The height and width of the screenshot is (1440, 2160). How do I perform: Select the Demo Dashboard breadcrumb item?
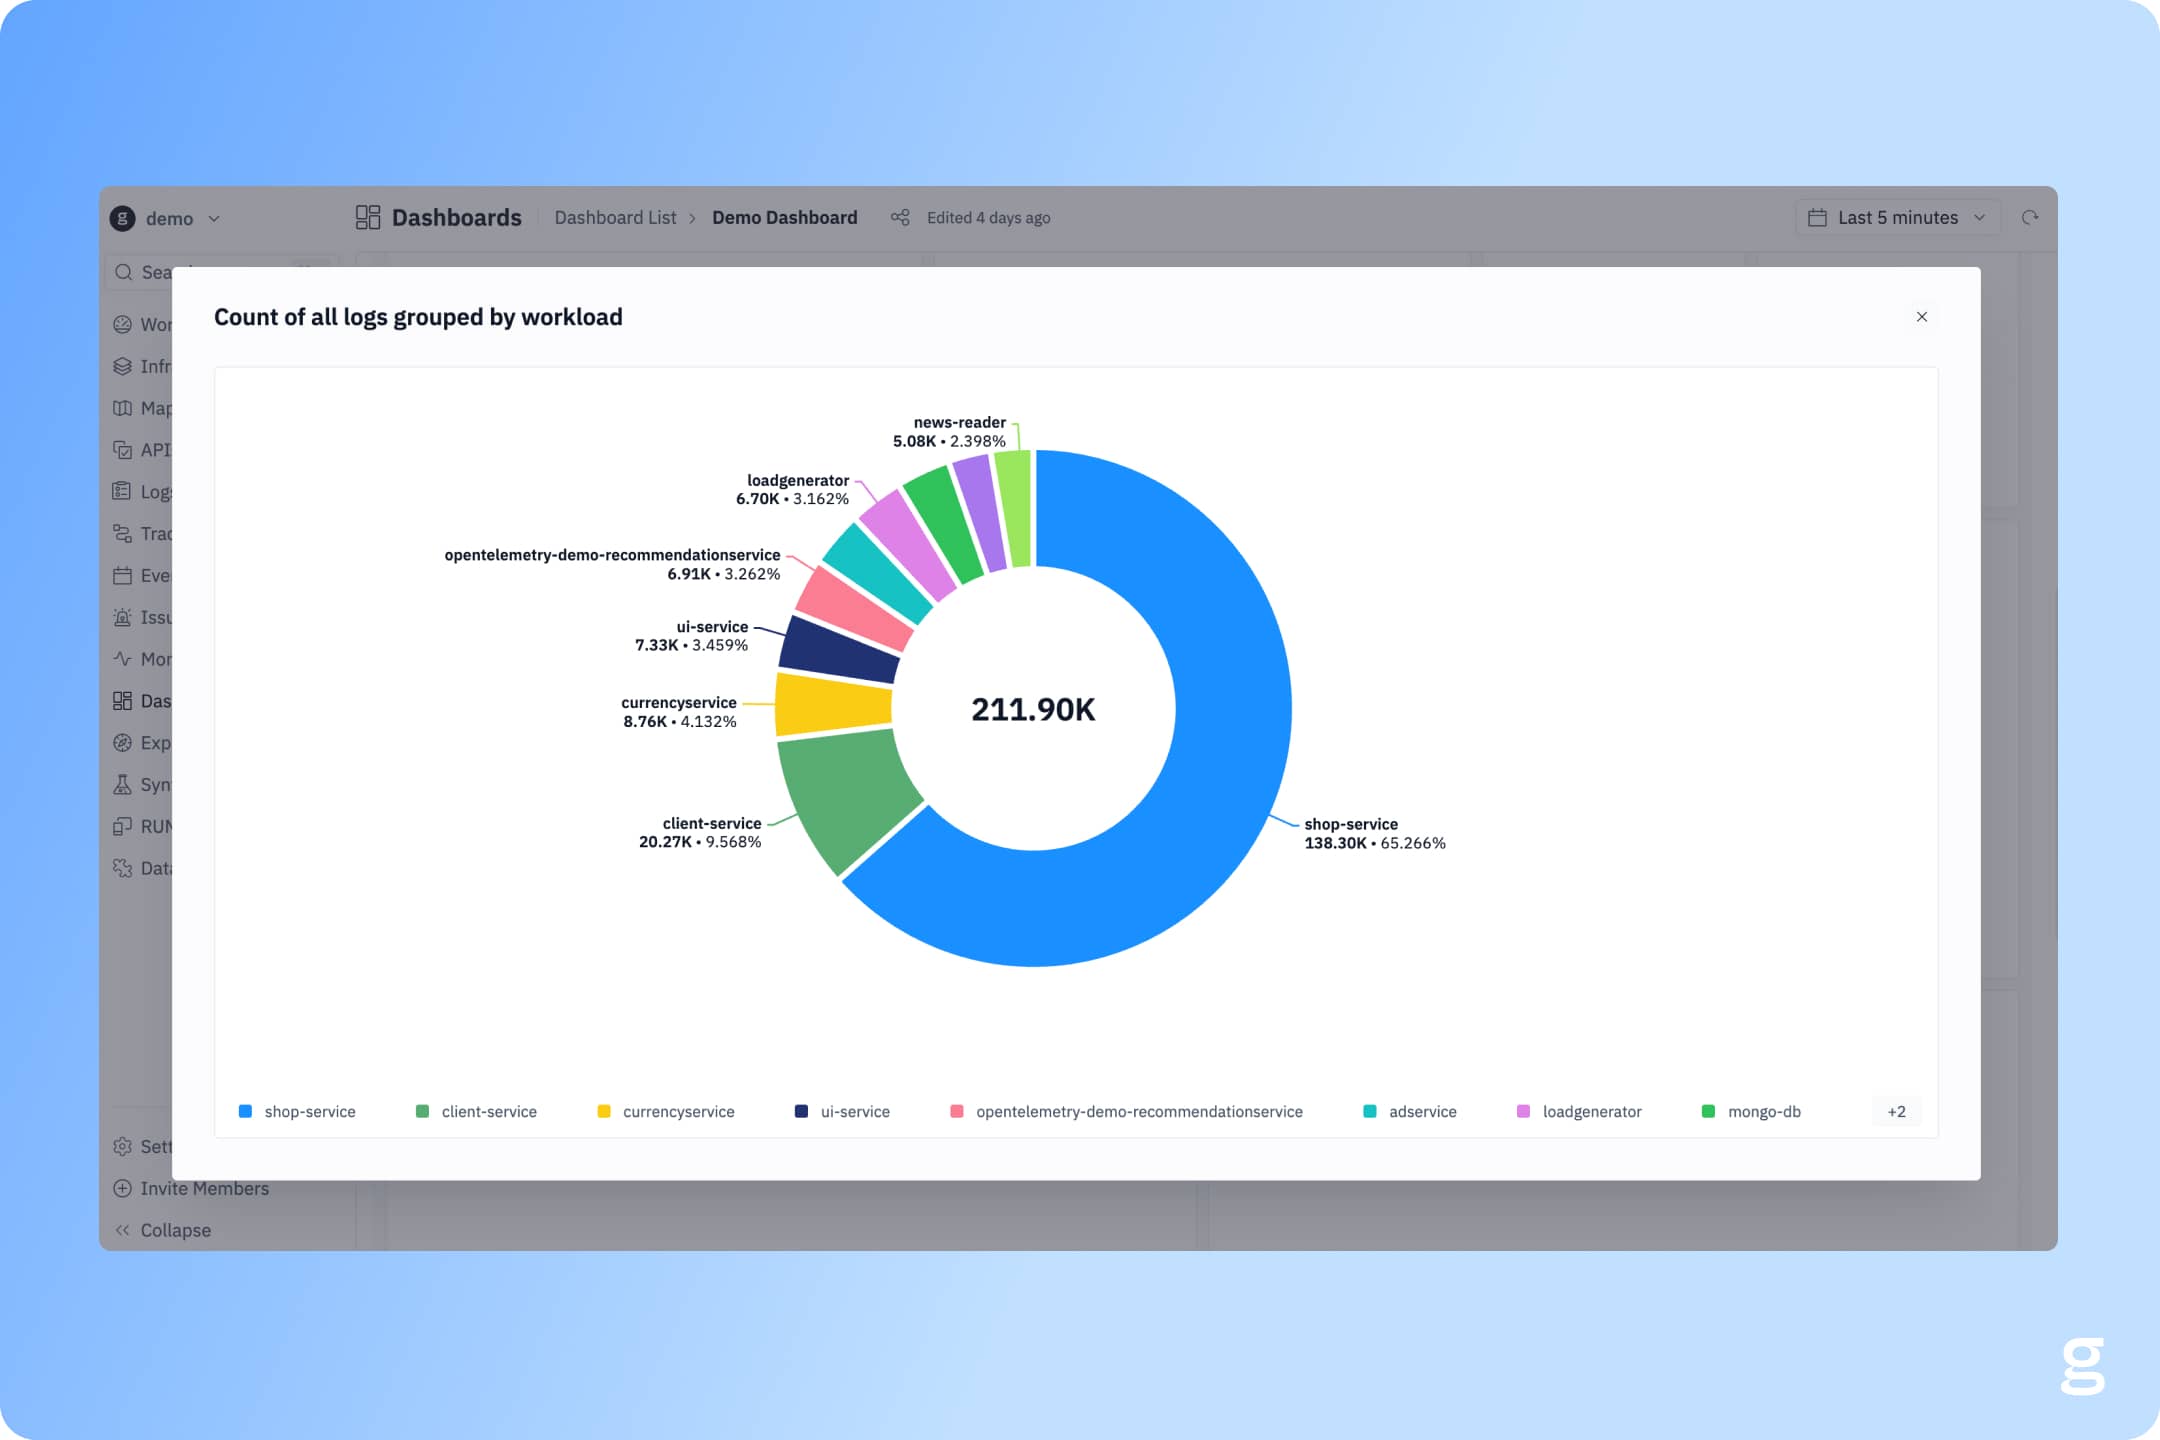click(x=784, y=218)
